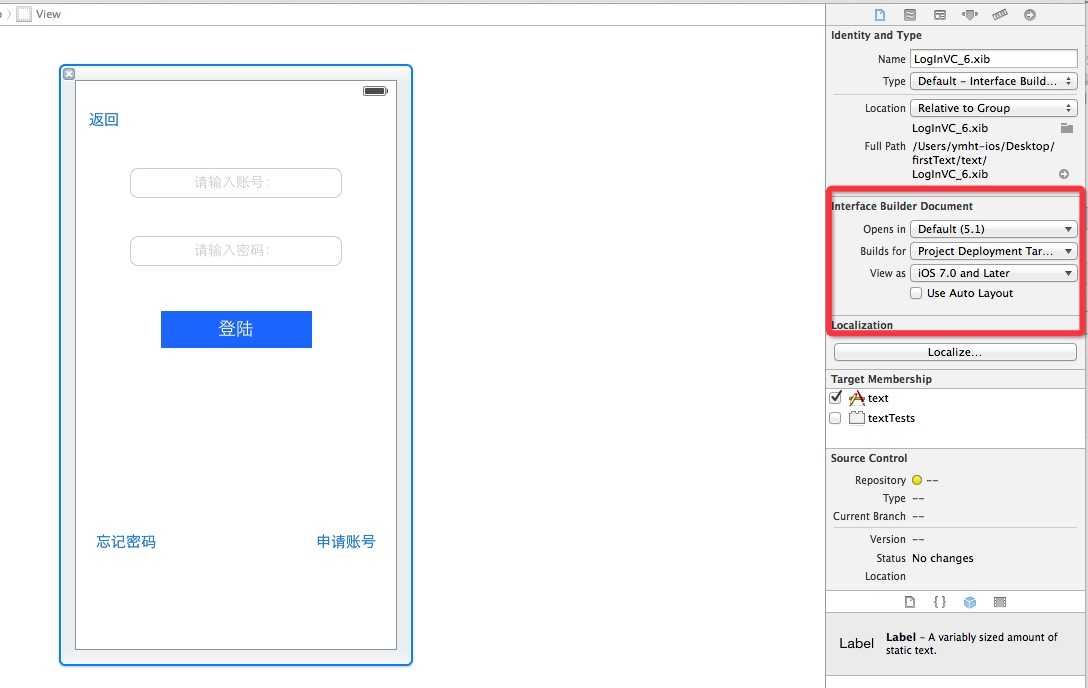
Task: Show the Object library cube icon
Action: (970, 602)
